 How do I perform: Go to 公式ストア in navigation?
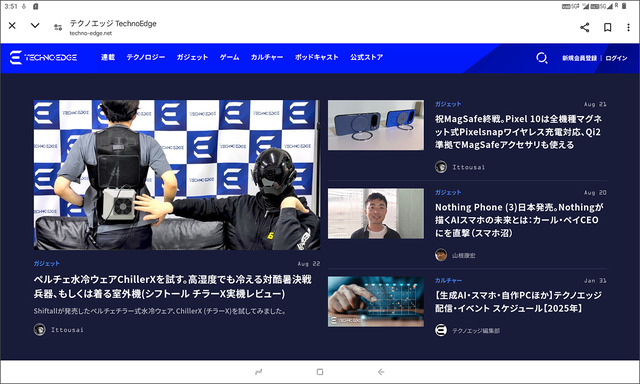[367, 57]
